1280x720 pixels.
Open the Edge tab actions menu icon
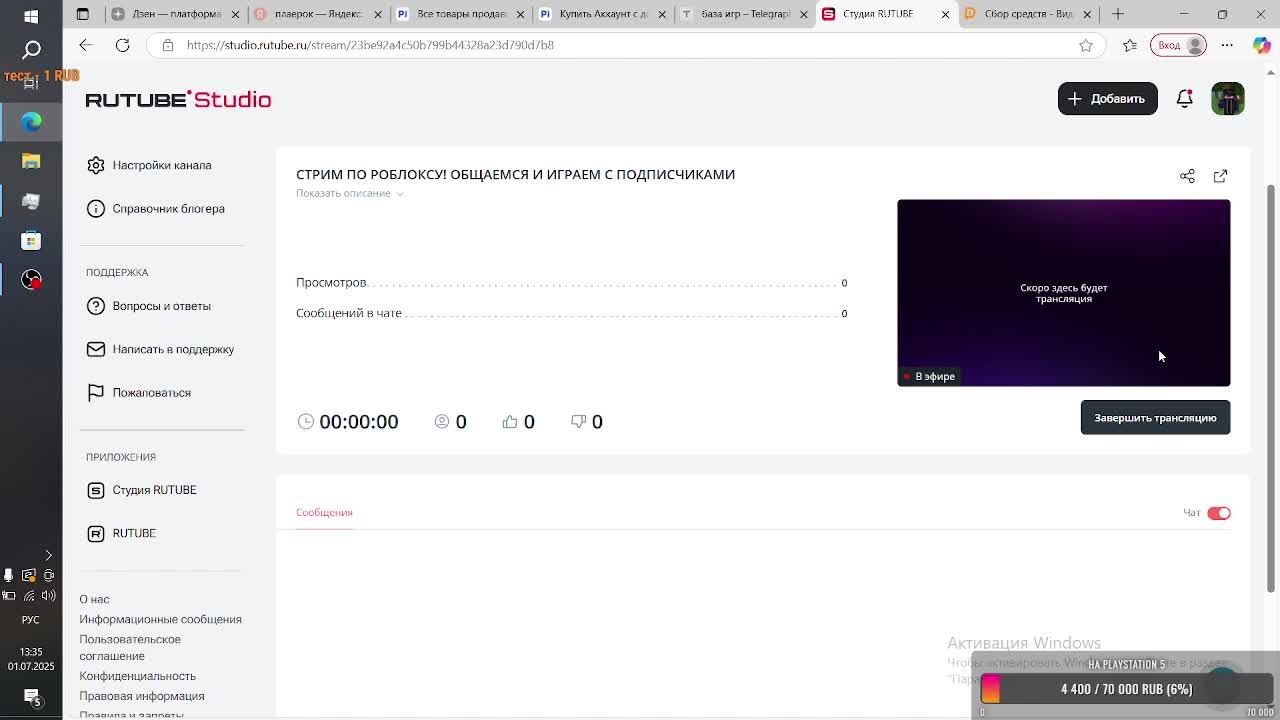point(83,14)
